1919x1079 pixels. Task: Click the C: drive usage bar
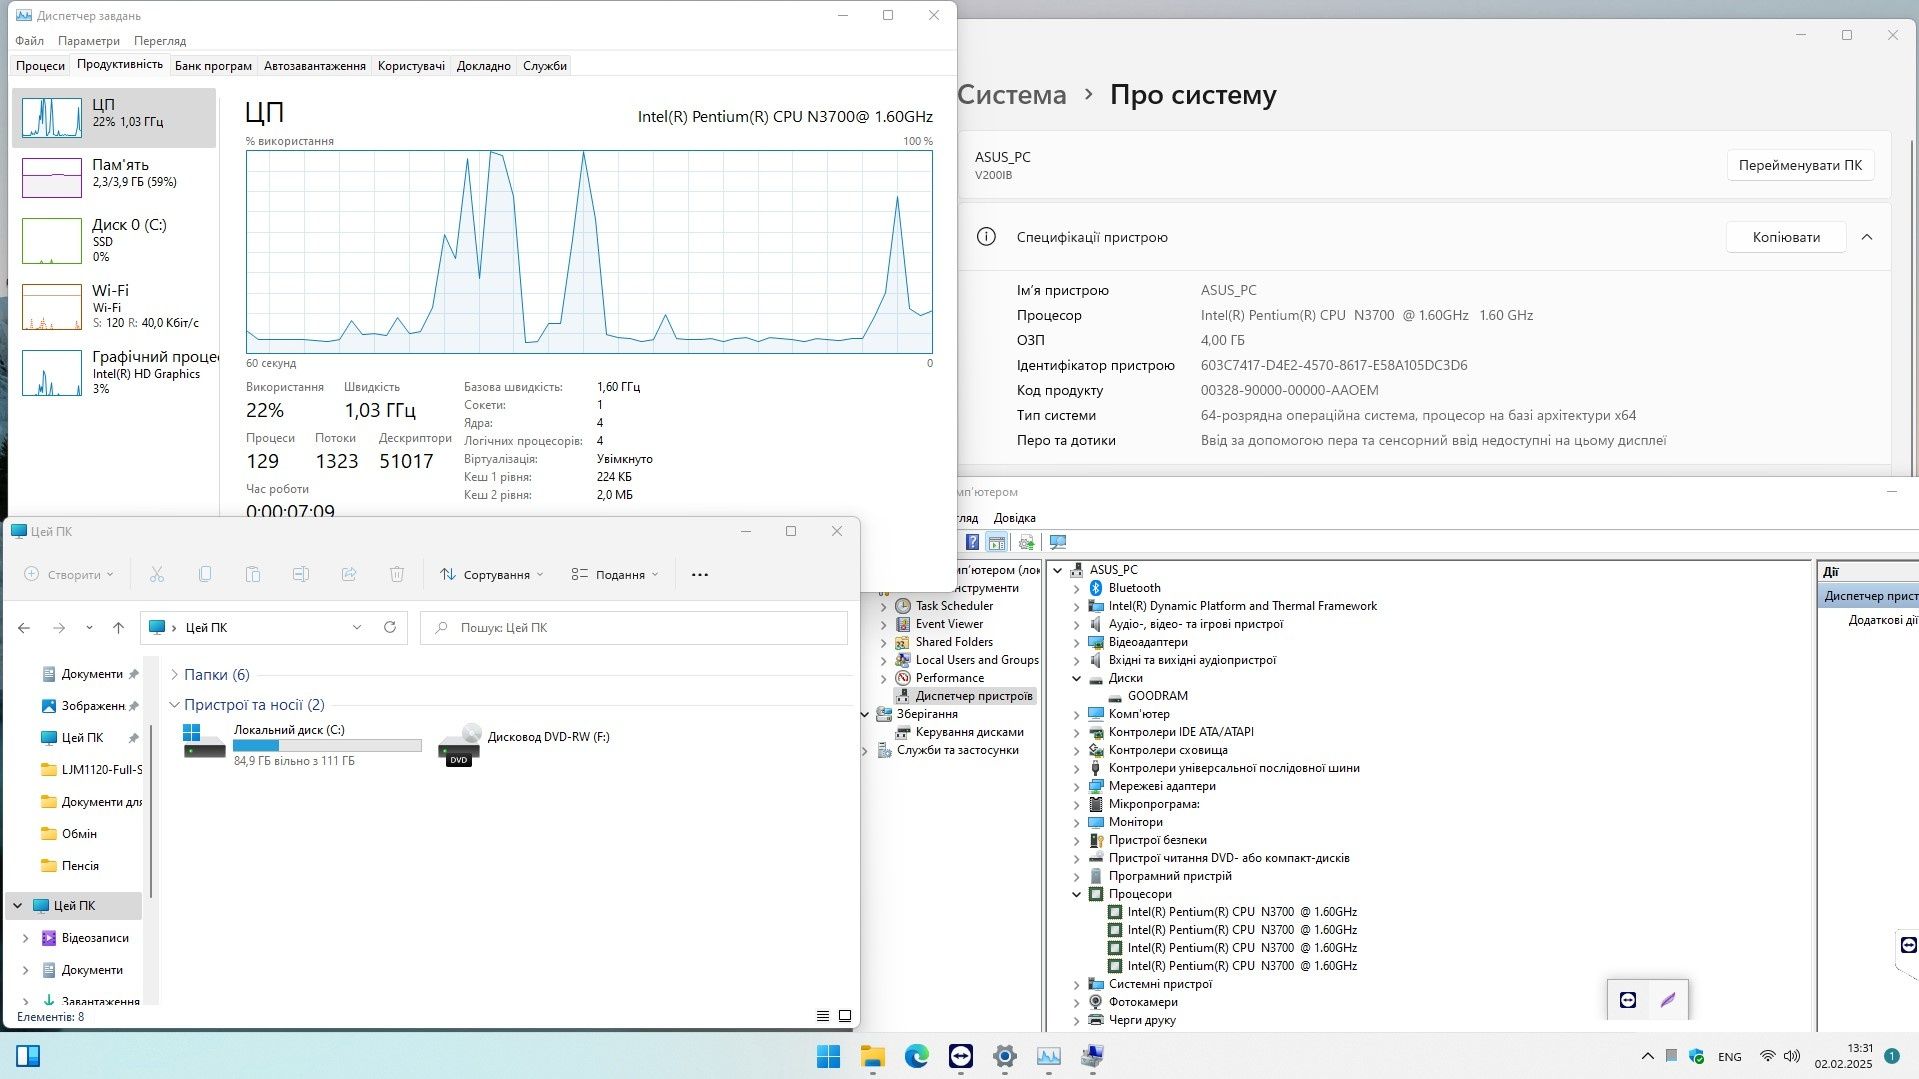(327, 746)
